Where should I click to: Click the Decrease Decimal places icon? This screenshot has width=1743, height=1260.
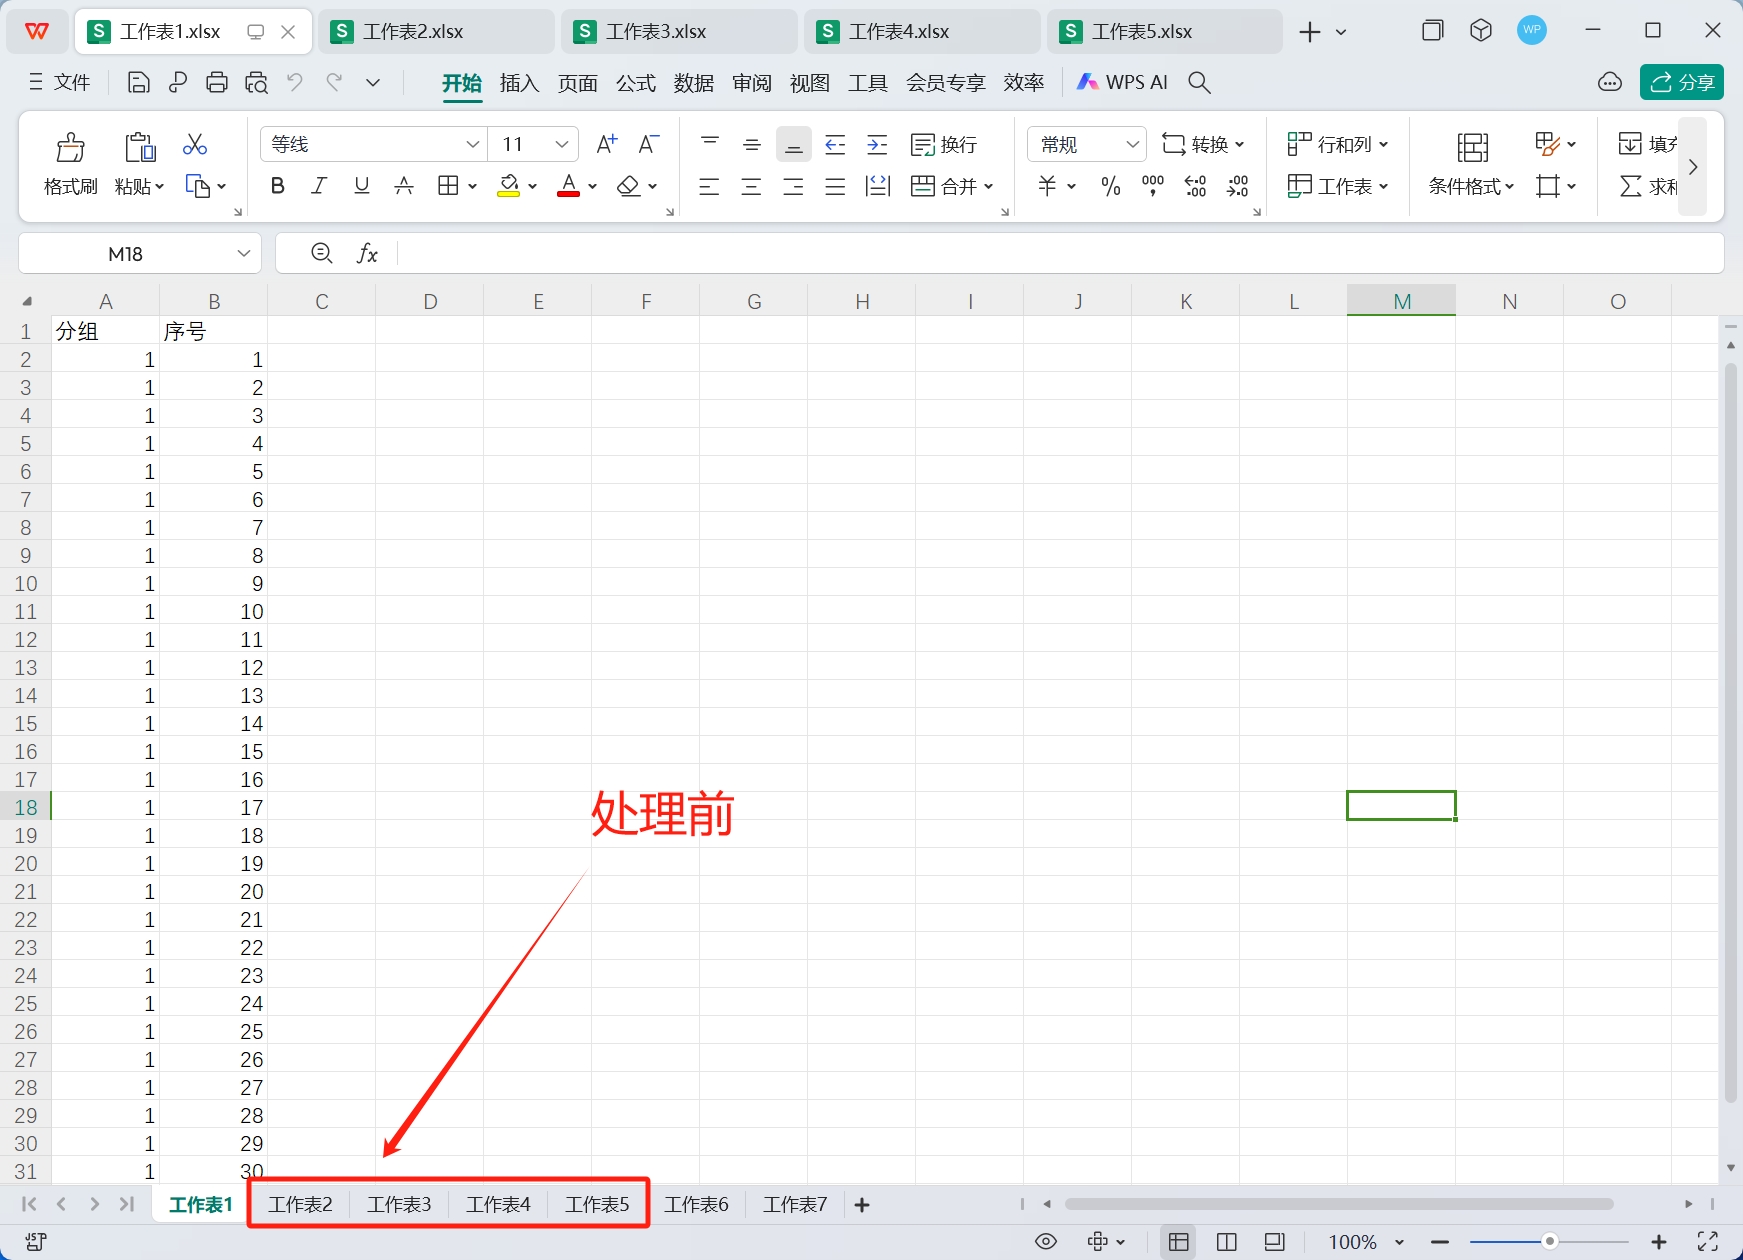tap(1238, 186)
